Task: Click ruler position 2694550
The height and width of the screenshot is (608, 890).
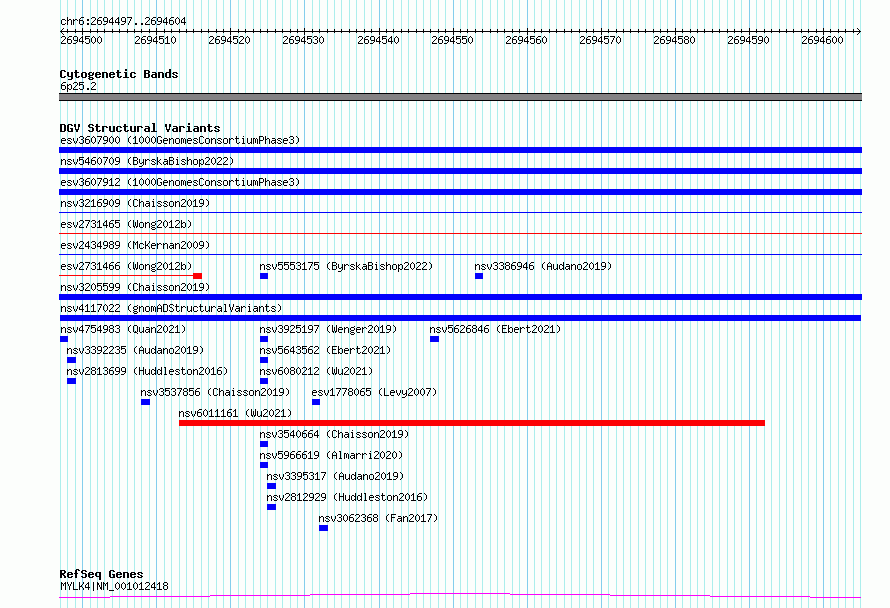Action: (452, 40)
